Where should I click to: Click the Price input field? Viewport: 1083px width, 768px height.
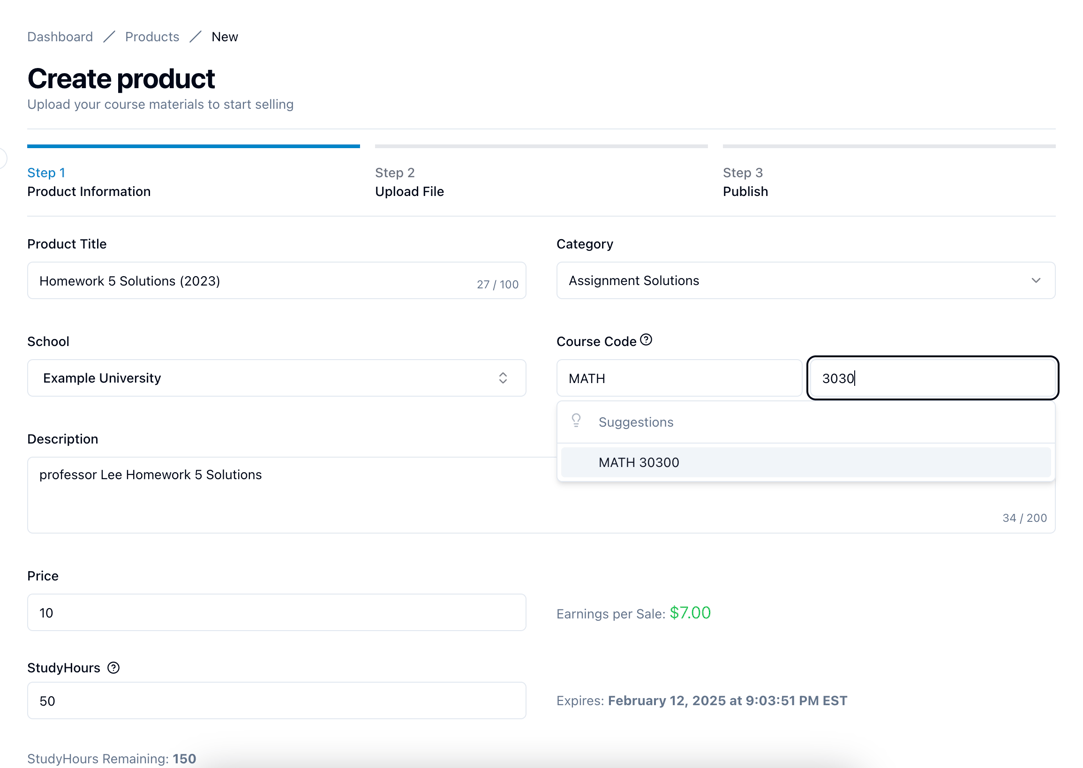276,613
